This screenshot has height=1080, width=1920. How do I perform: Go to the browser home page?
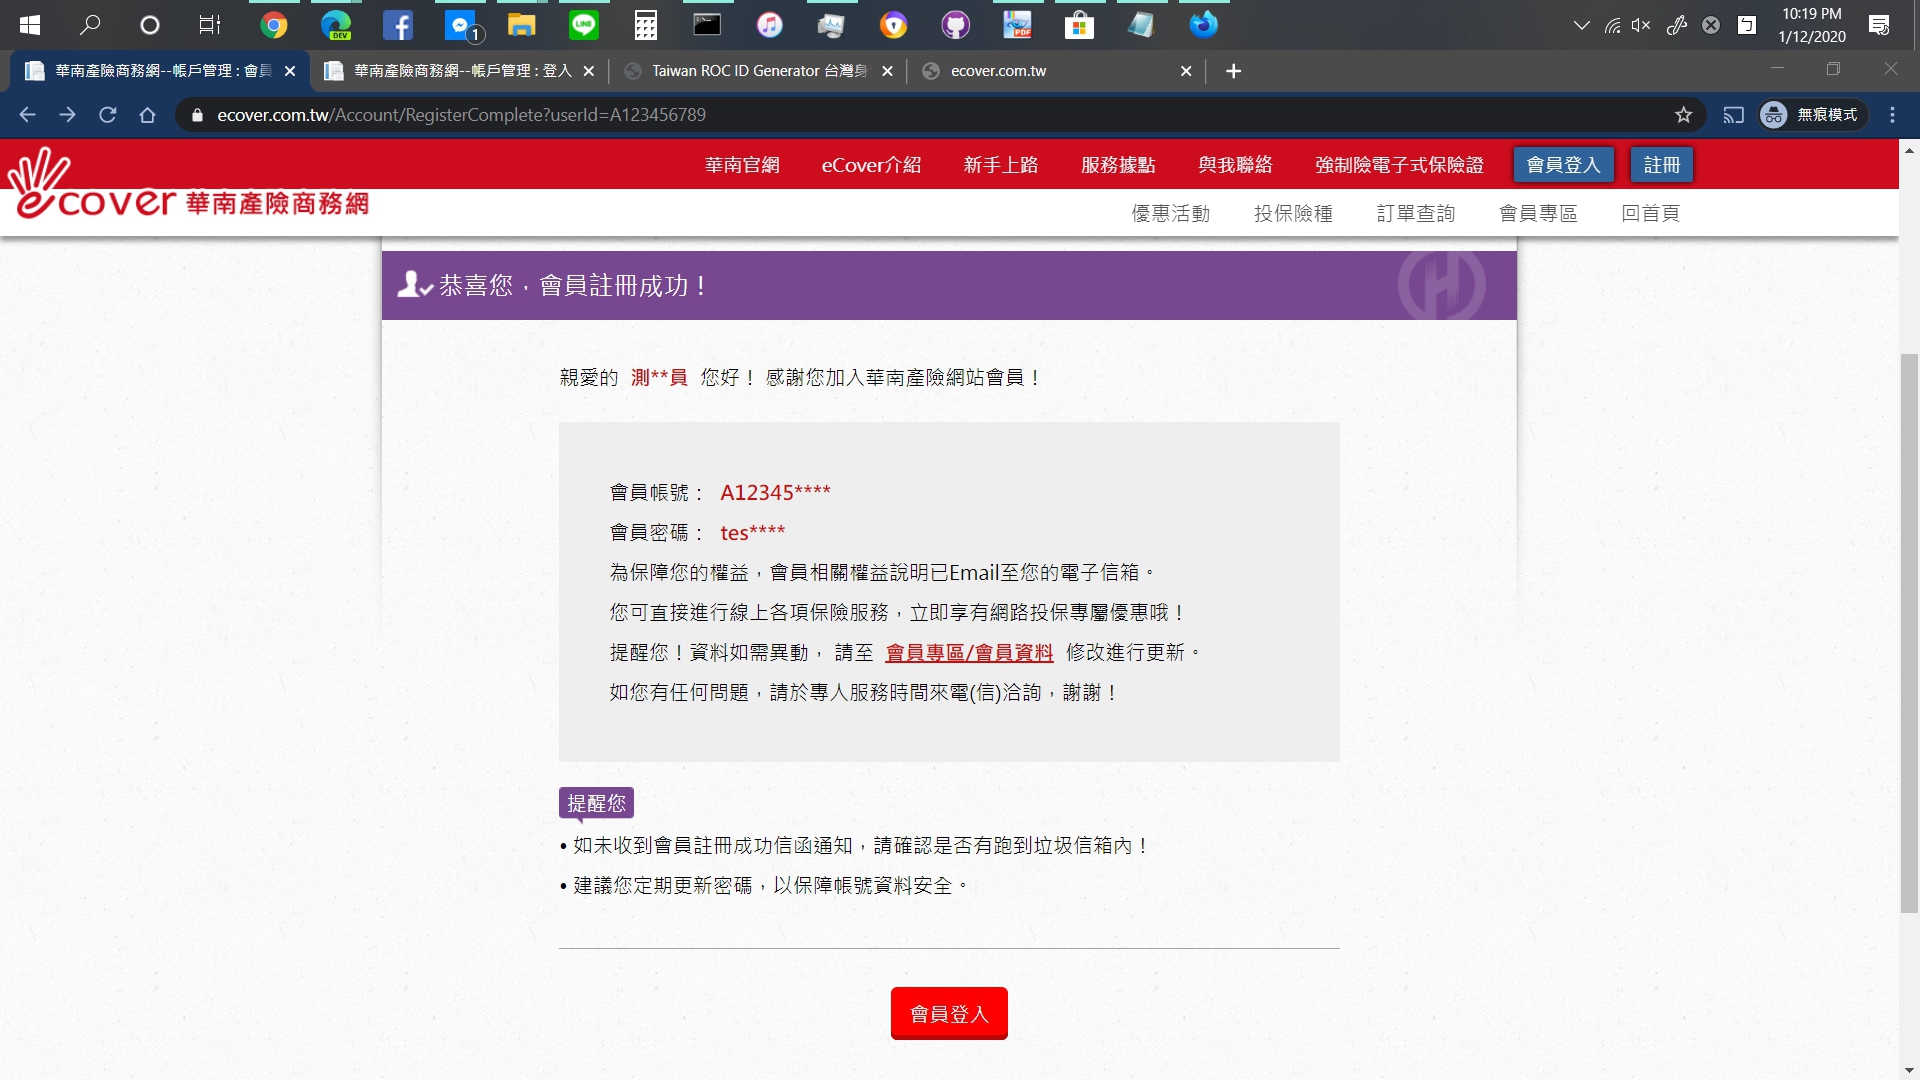point(147,115)
